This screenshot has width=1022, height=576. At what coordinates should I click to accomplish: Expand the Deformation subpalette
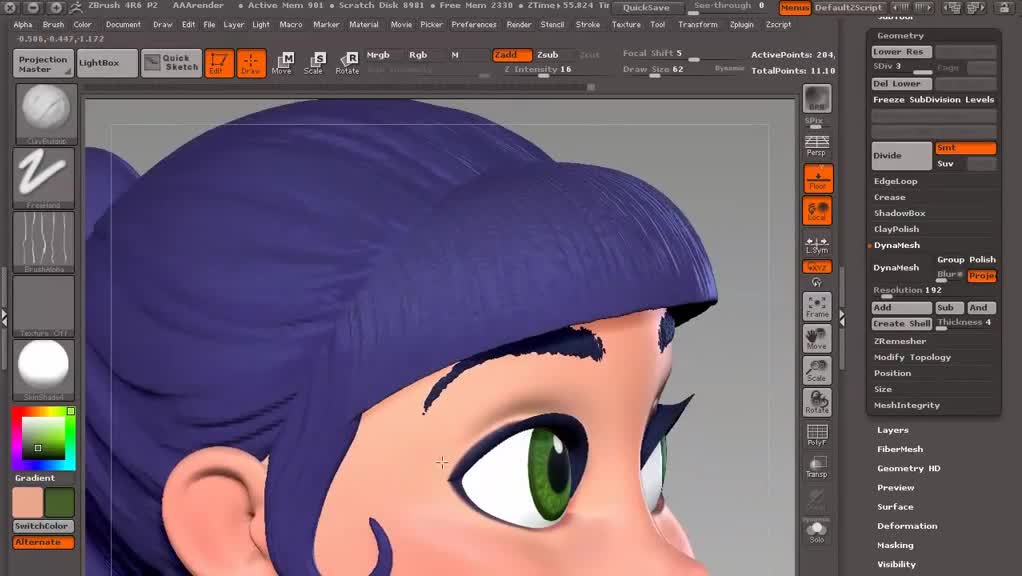click(x=907, y=526)
